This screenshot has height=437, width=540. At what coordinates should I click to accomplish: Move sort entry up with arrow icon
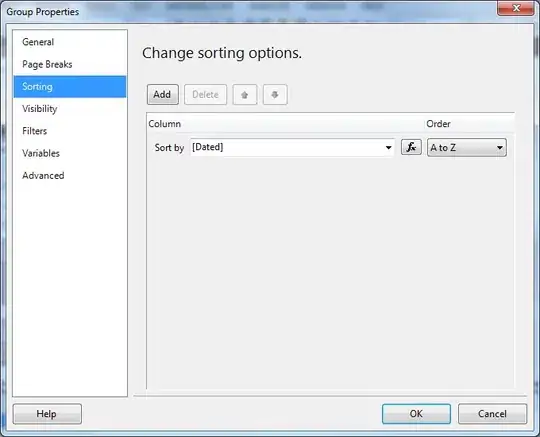point(245,95)
